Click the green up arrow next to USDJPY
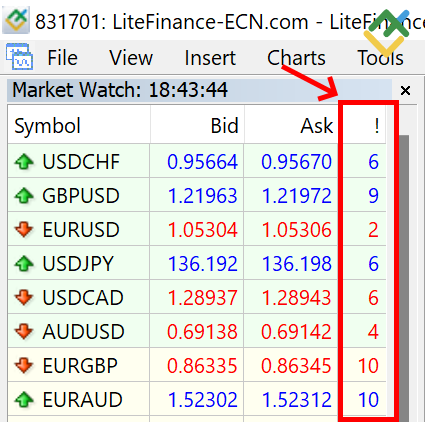 click(x=24, y=264)
